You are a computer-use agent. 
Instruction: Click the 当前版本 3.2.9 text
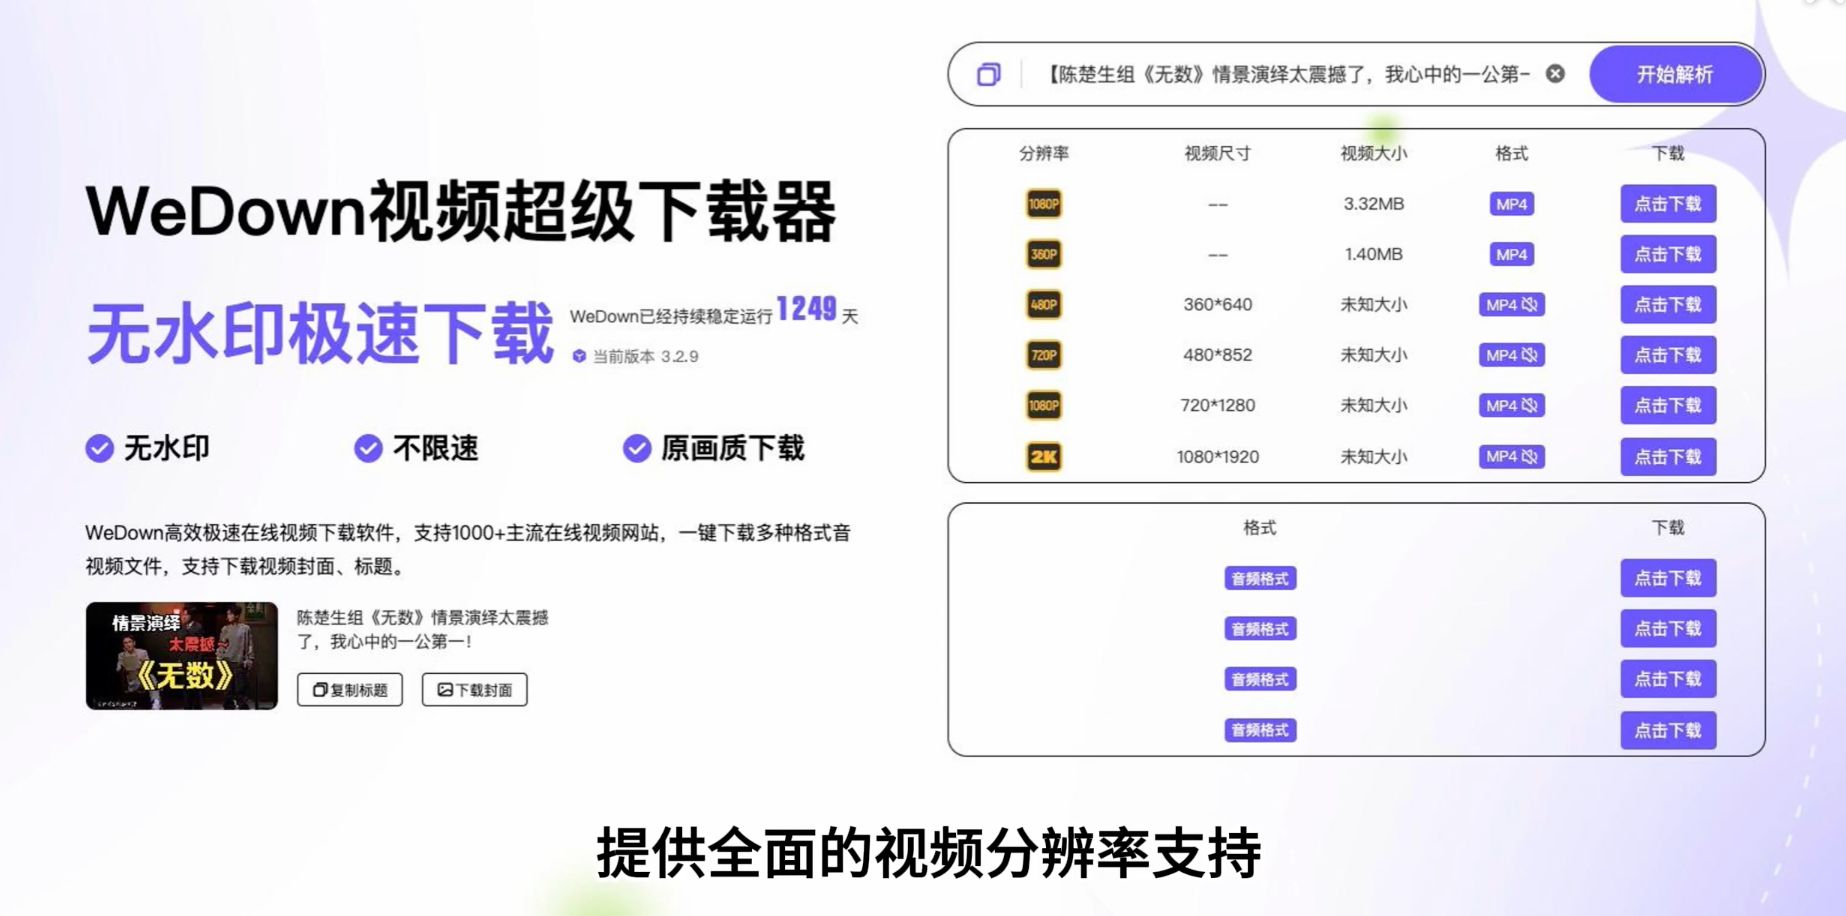pos(645,356)
